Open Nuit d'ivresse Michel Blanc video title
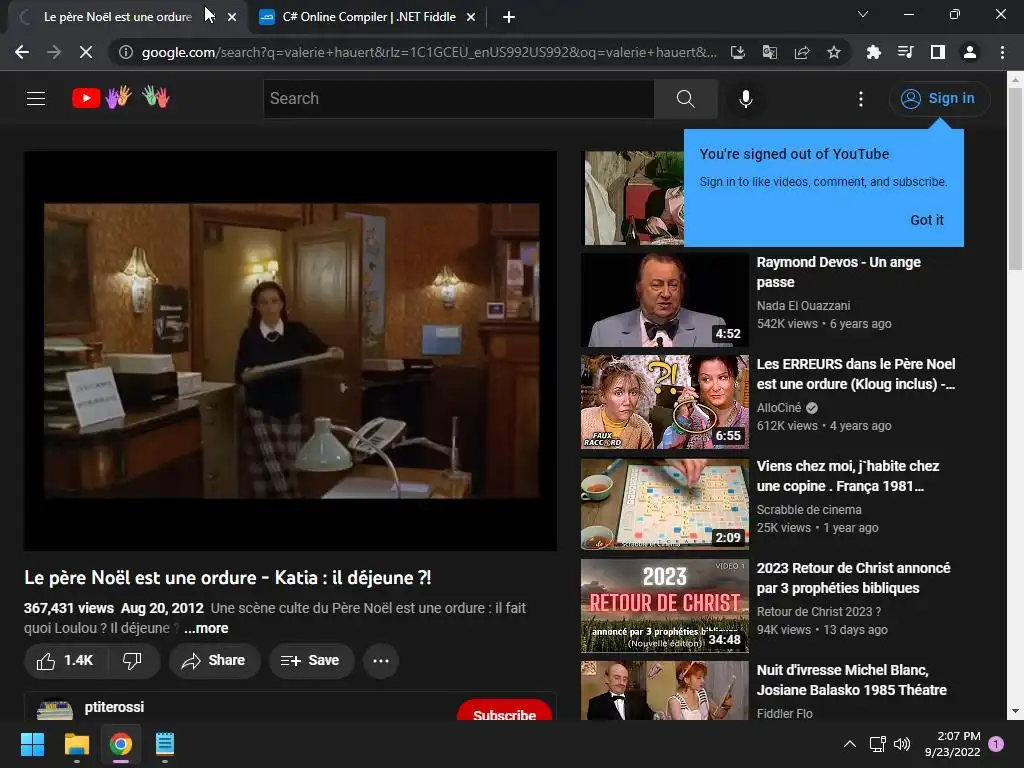 [x=852, y=680]
